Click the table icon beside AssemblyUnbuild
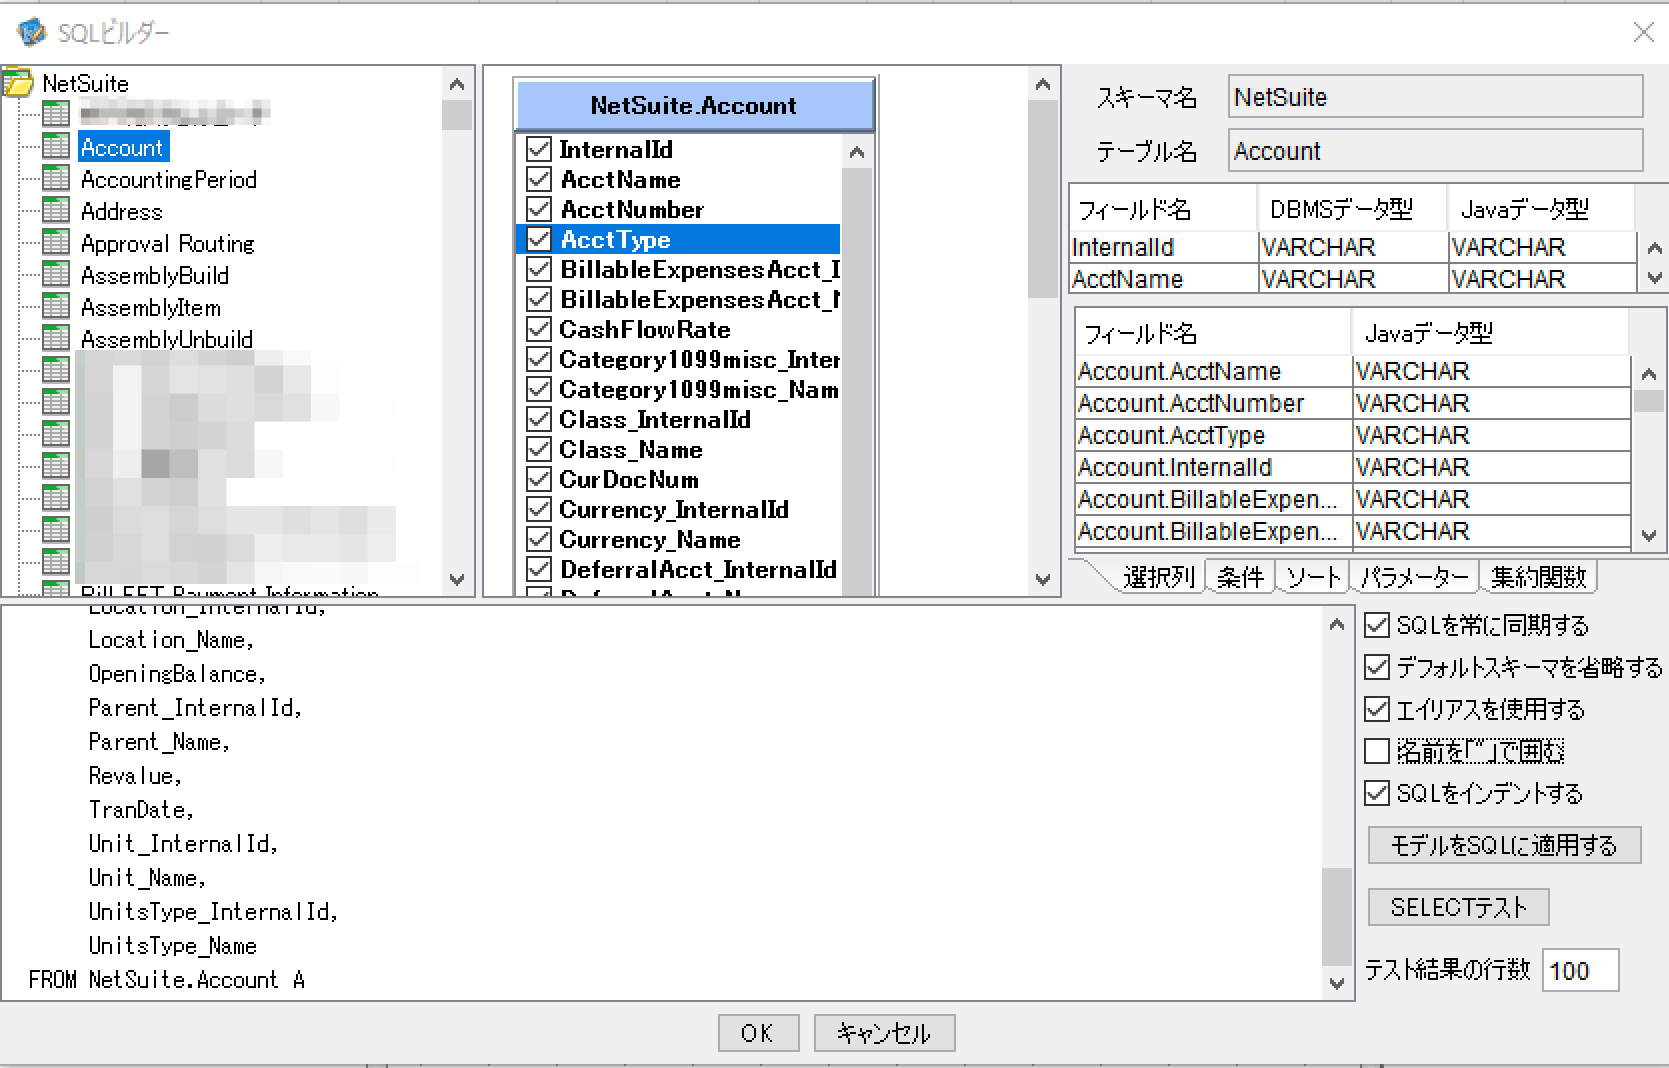1669x1068 pixels. (x=56, y=339)
